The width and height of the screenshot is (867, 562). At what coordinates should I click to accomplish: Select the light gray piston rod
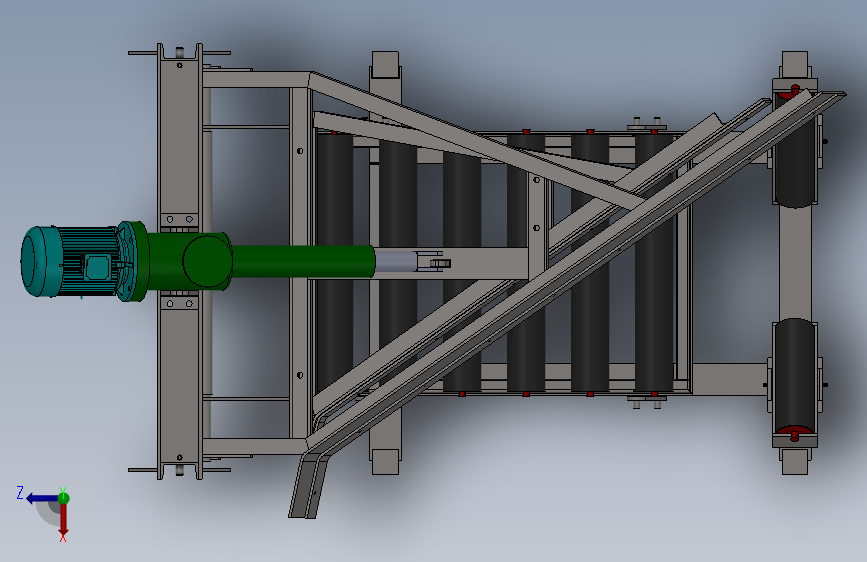pos(395,261)
